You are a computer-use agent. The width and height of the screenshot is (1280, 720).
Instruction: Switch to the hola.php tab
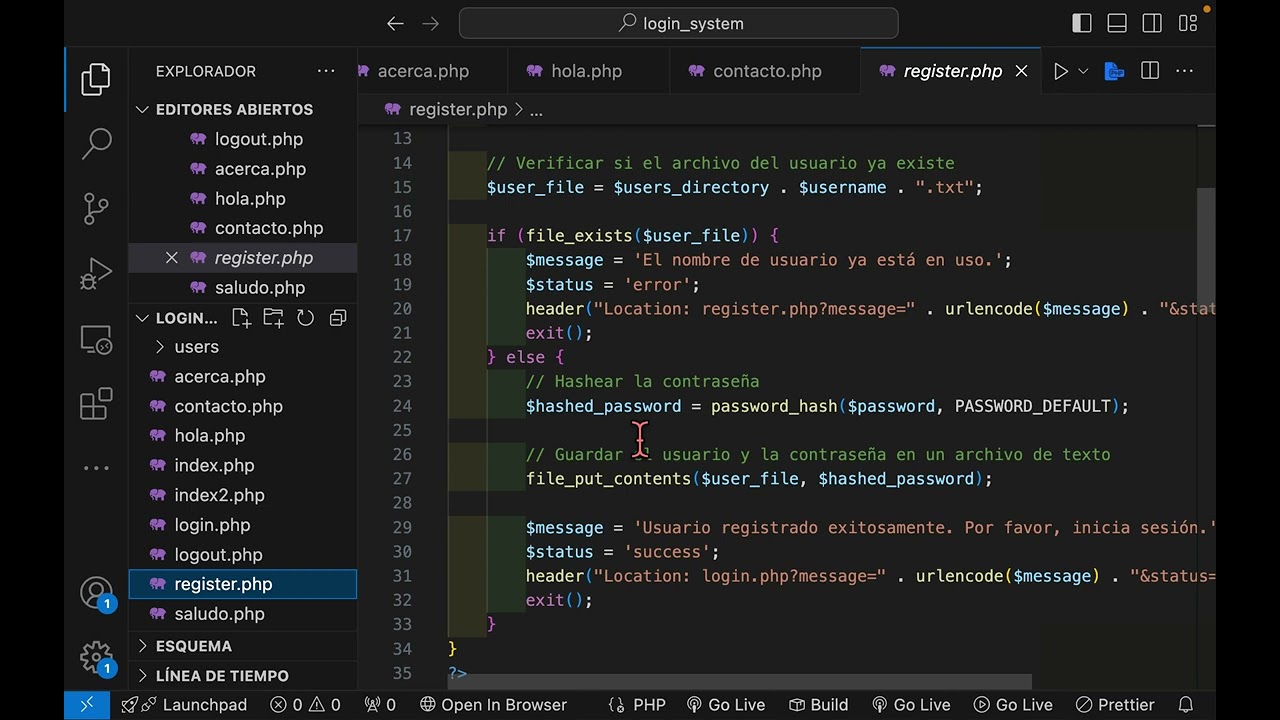pyautogui.click(x=587, y=71)
